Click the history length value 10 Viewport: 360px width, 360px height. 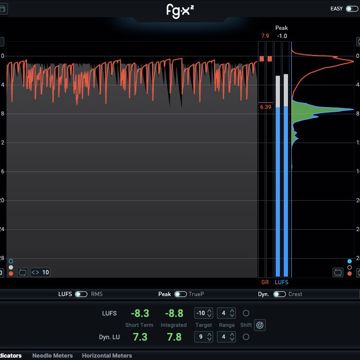click(x=46, y=273)
